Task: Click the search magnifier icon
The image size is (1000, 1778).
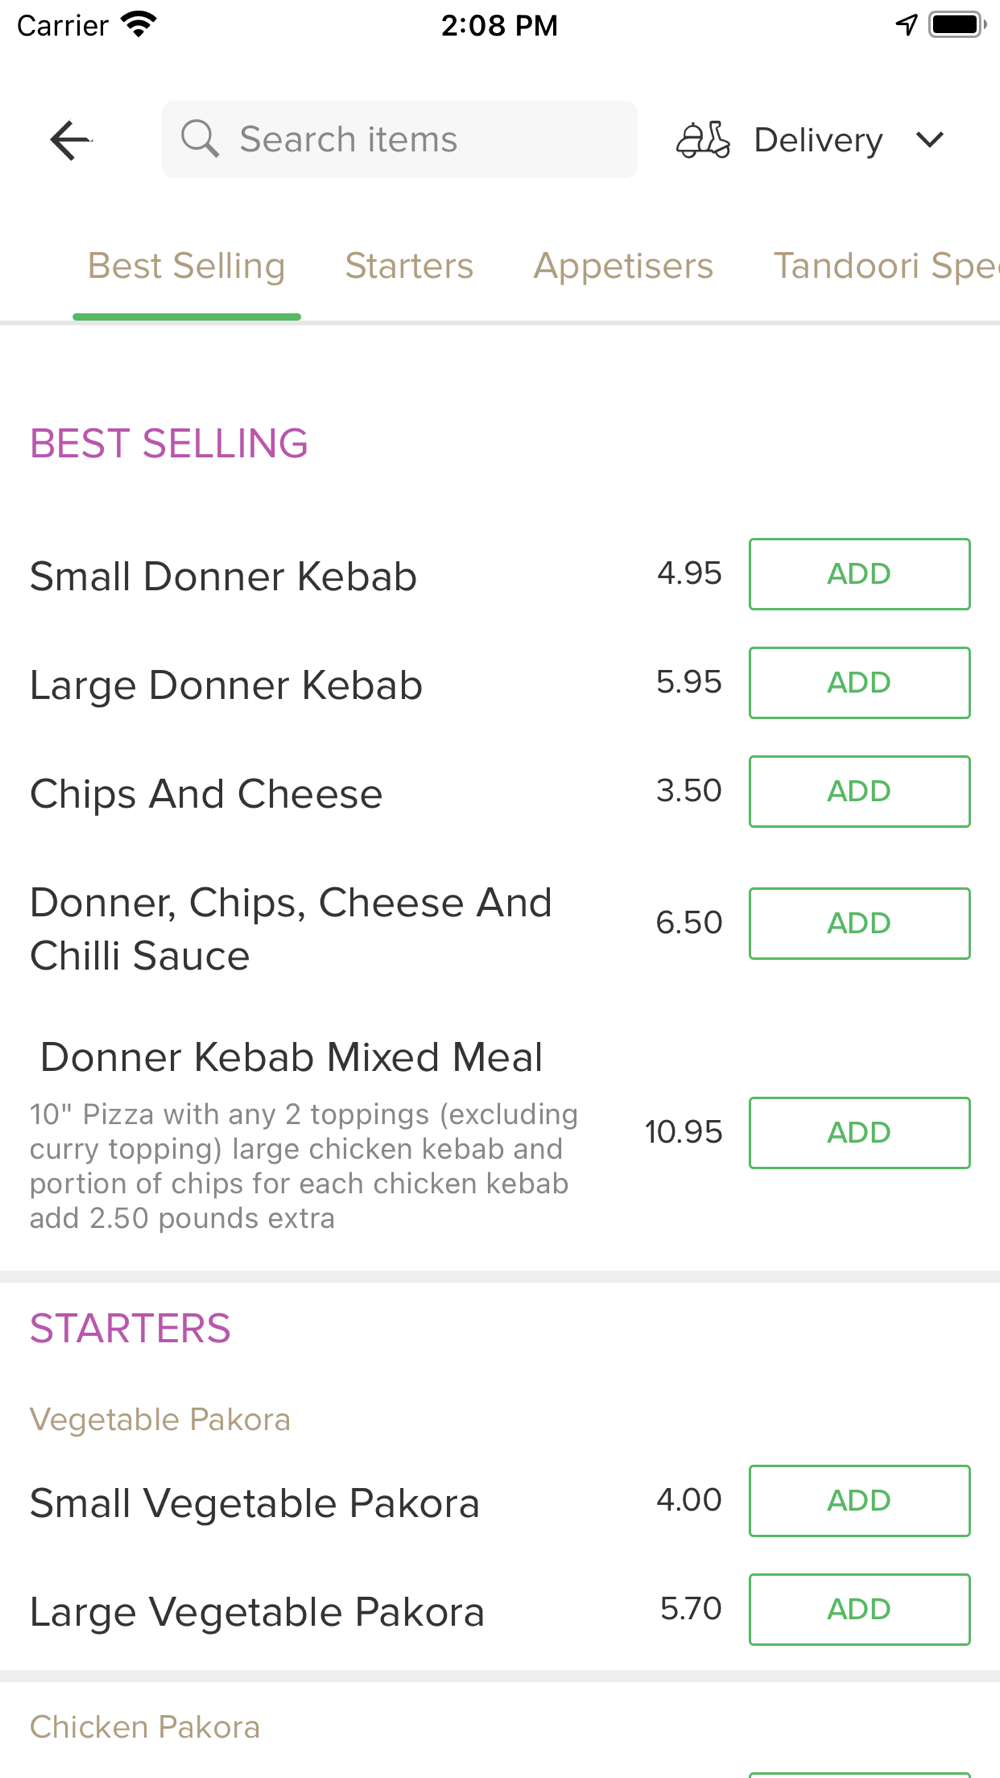Action: click(200, 139)
